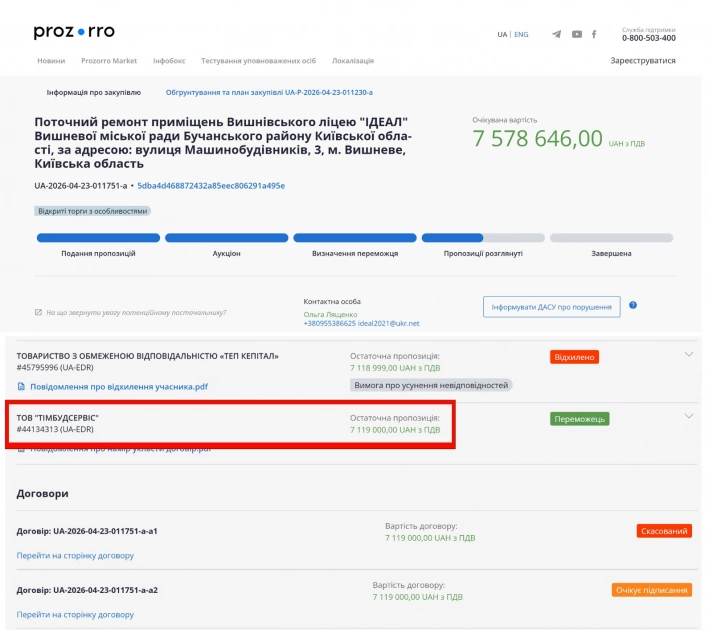Switch language to UA
Viewport: 713px width, 630px height.
pyautogui.click(x=502, y=35)
